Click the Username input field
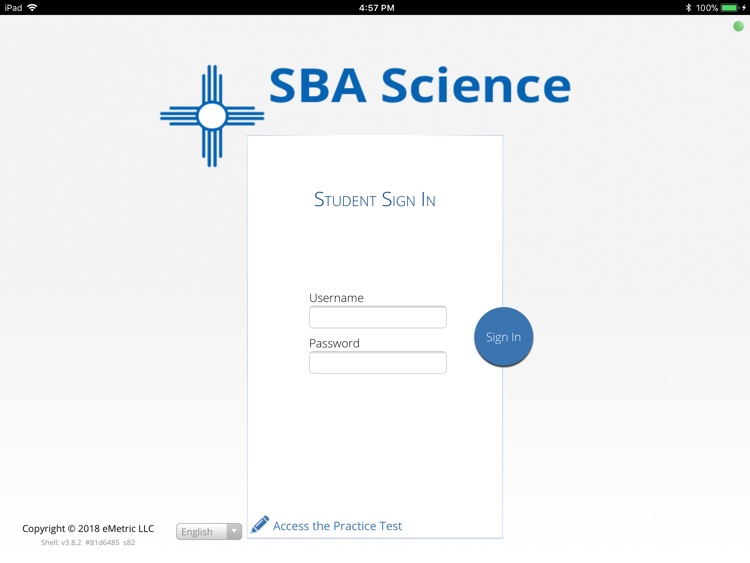 (378, 317)
